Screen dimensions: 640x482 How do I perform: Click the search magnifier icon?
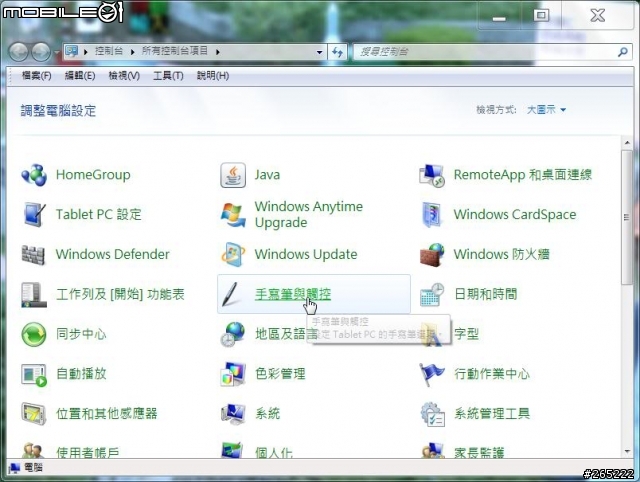pos(622,52)
